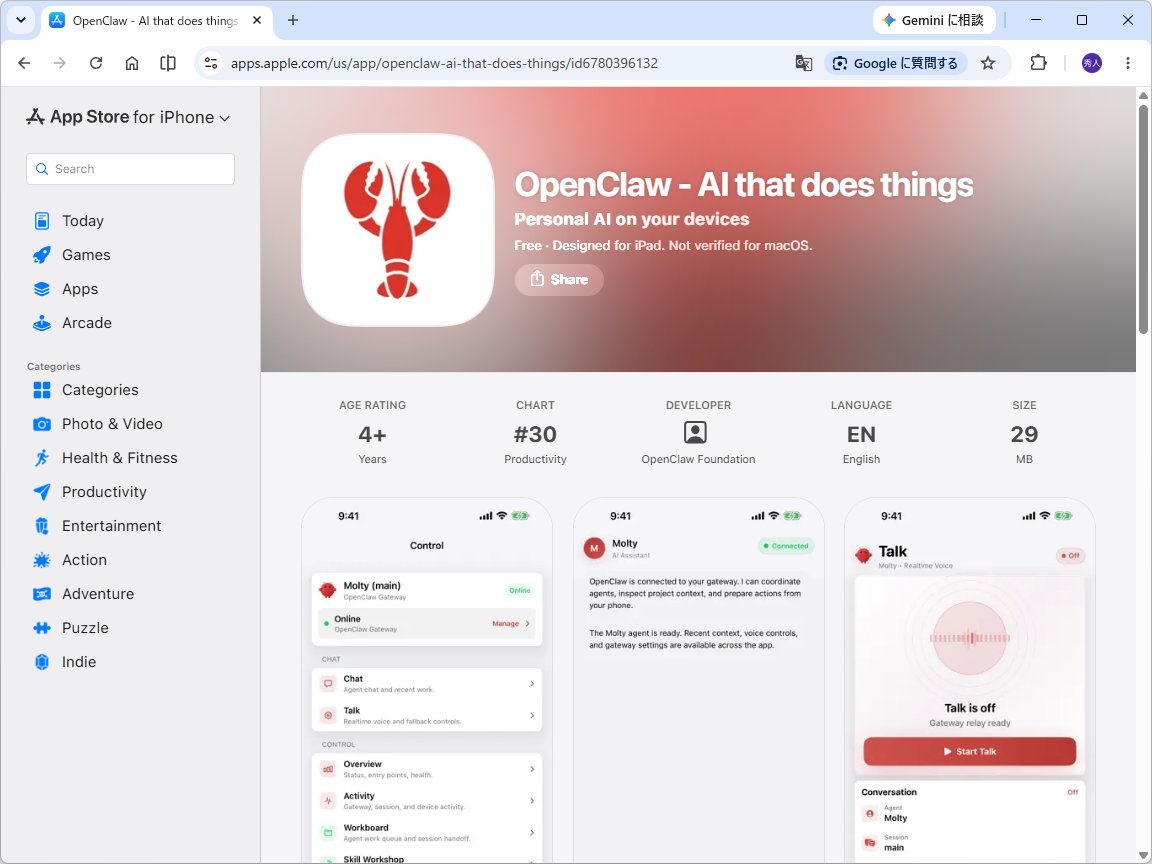Minimize the browser window

(x=1036, y=21)
